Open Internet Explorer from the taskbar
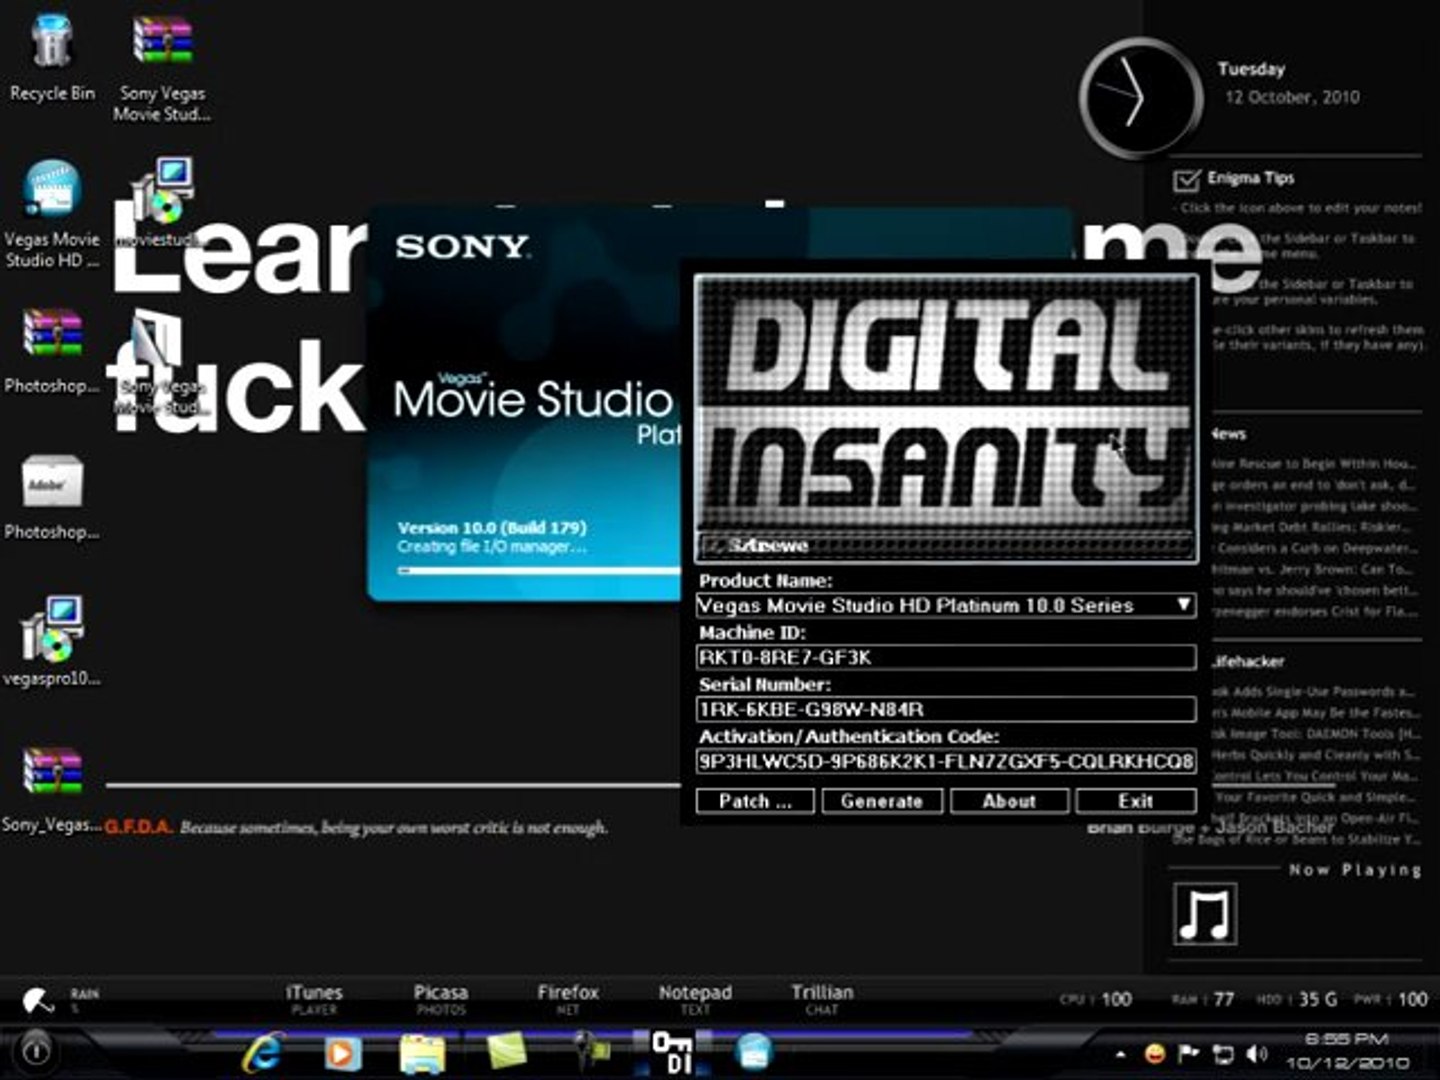 [262, 1052]
